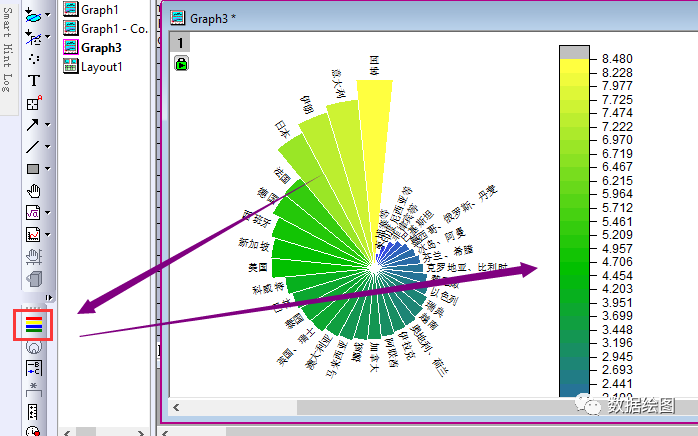Click the rescale hand tool
The image size is (698, 436).
(34, 256)
